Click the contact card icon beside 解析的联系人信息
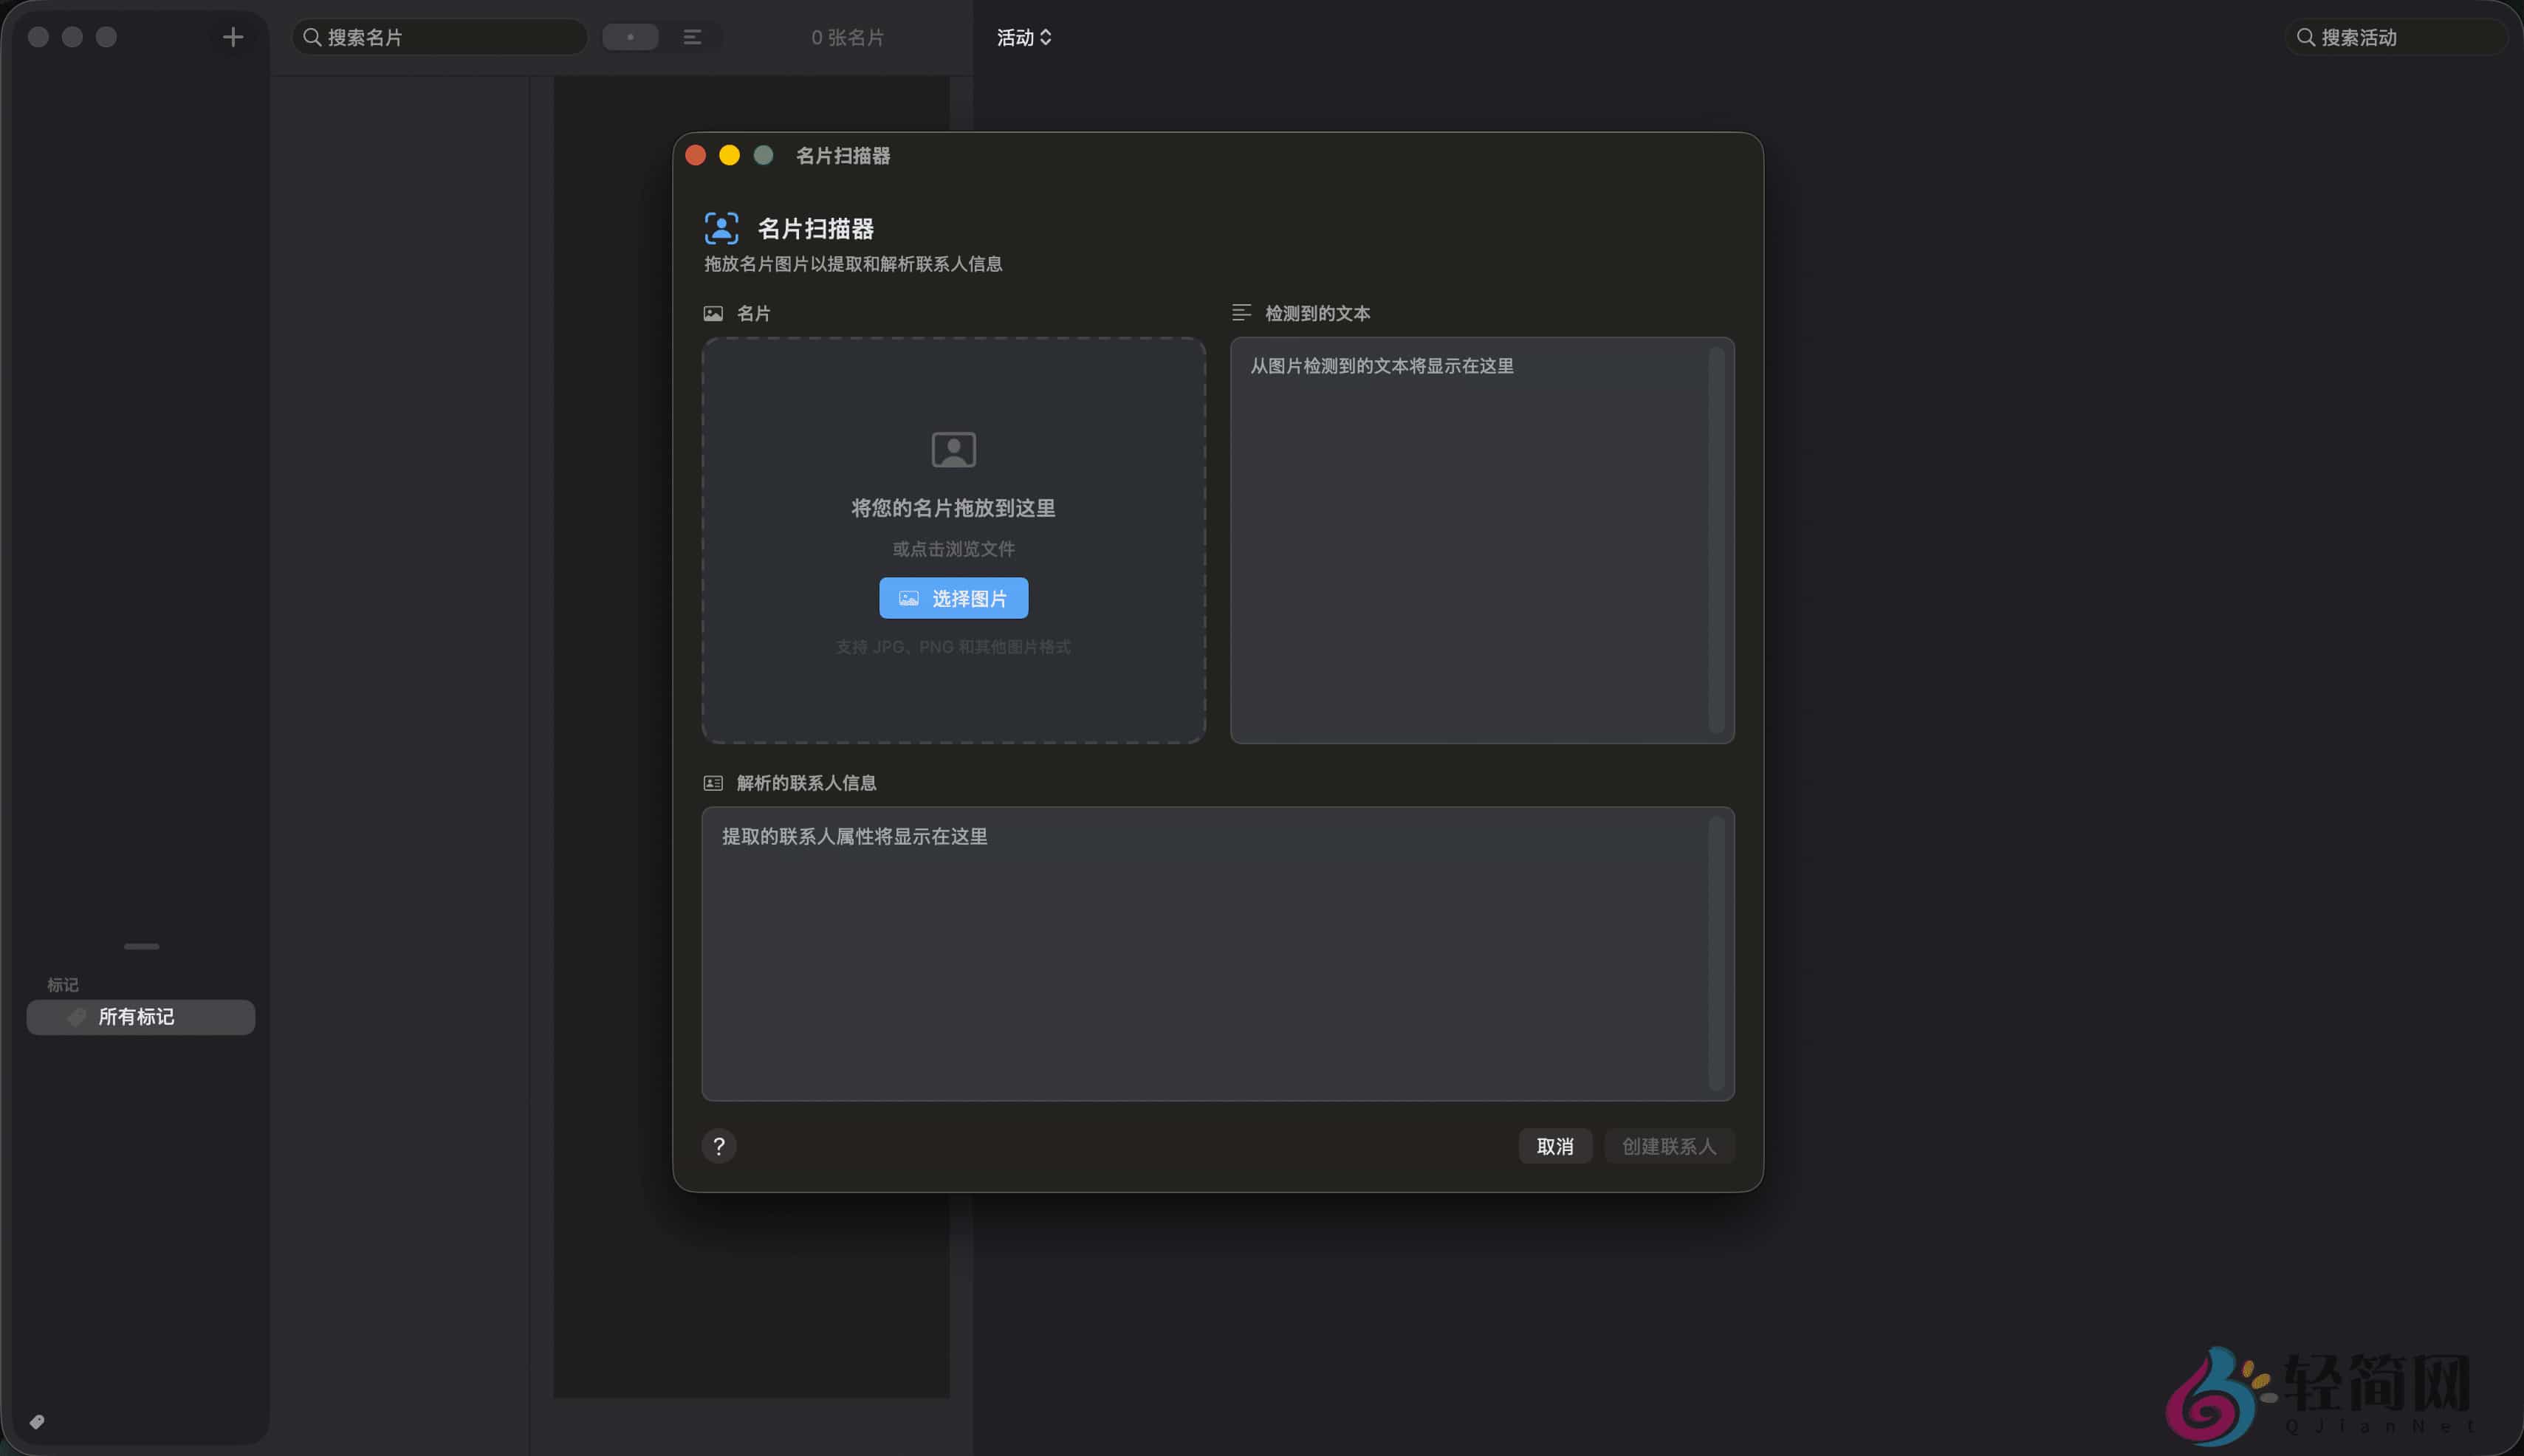Image resolution: width=2524 pixels, height=1456 pixels. click(x=714, y=782)
